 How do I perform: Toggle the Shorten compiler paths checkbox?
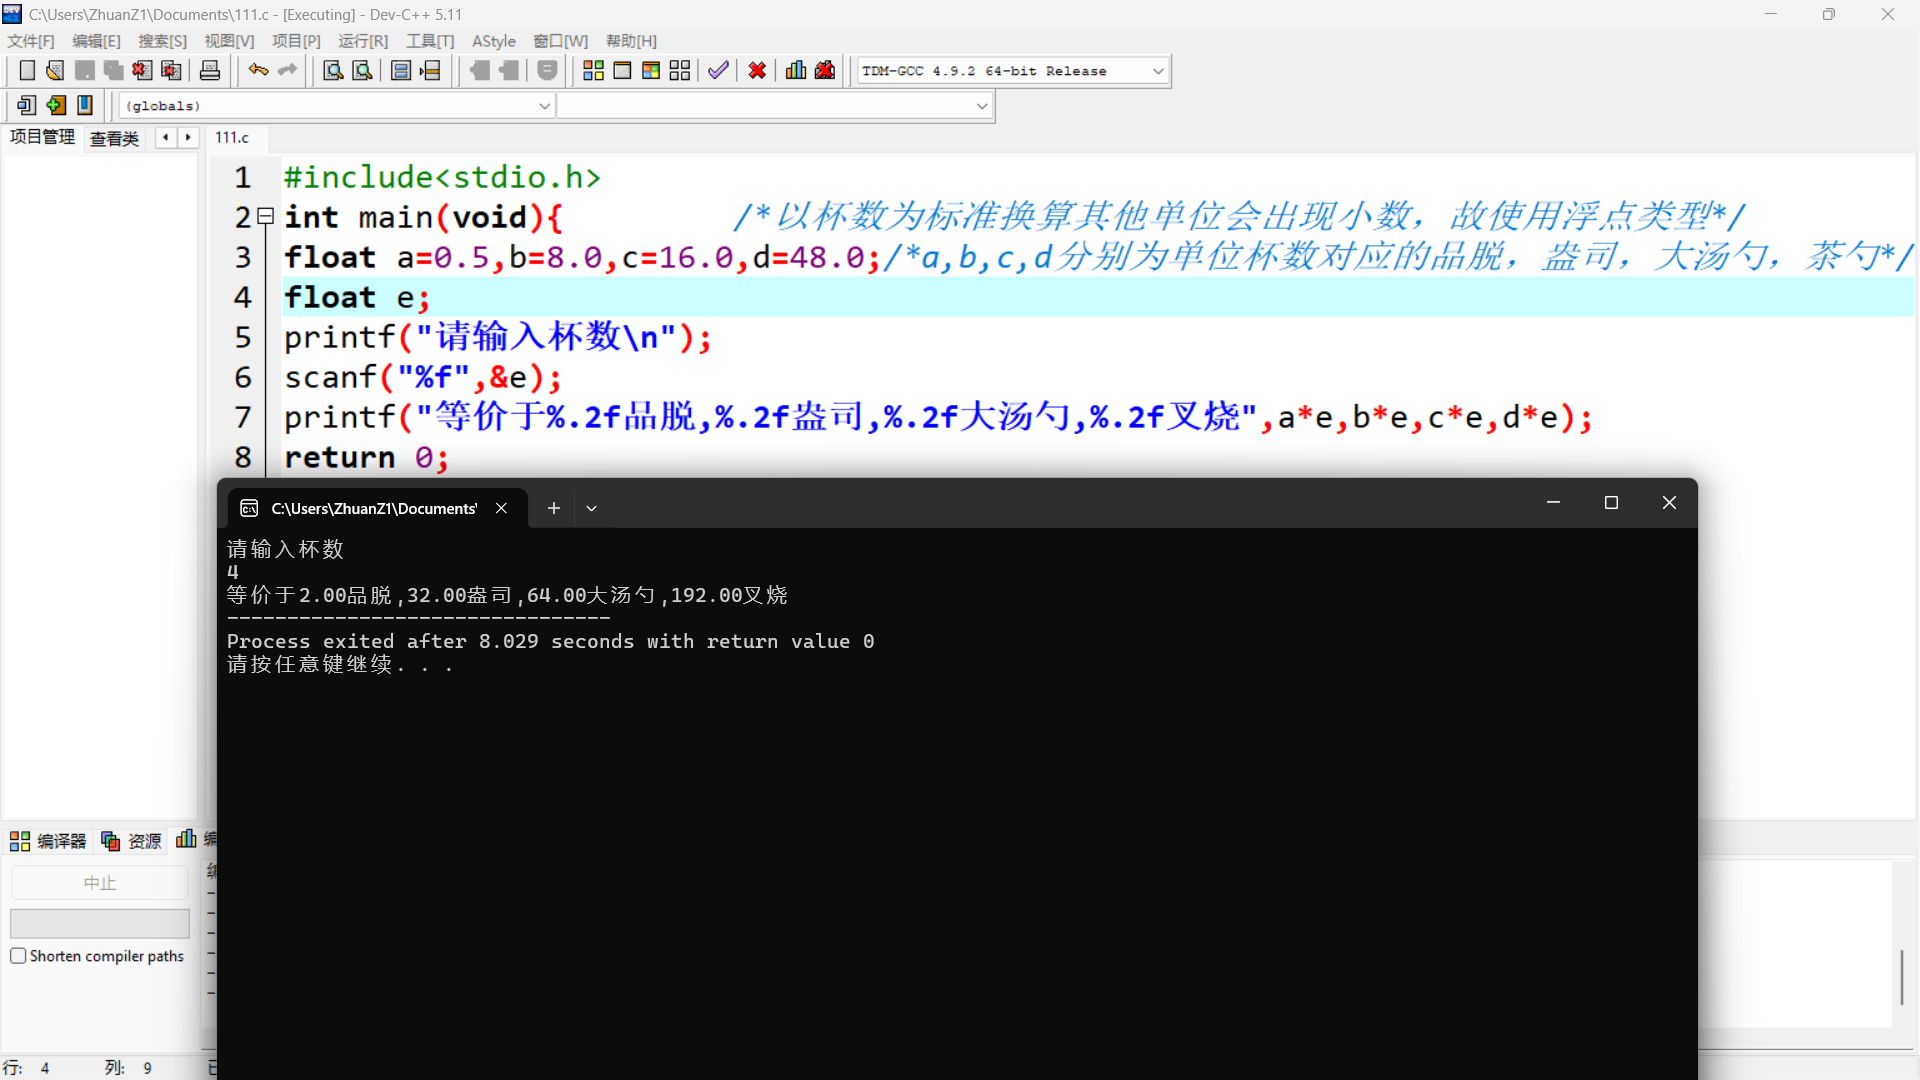click(18, 956)
